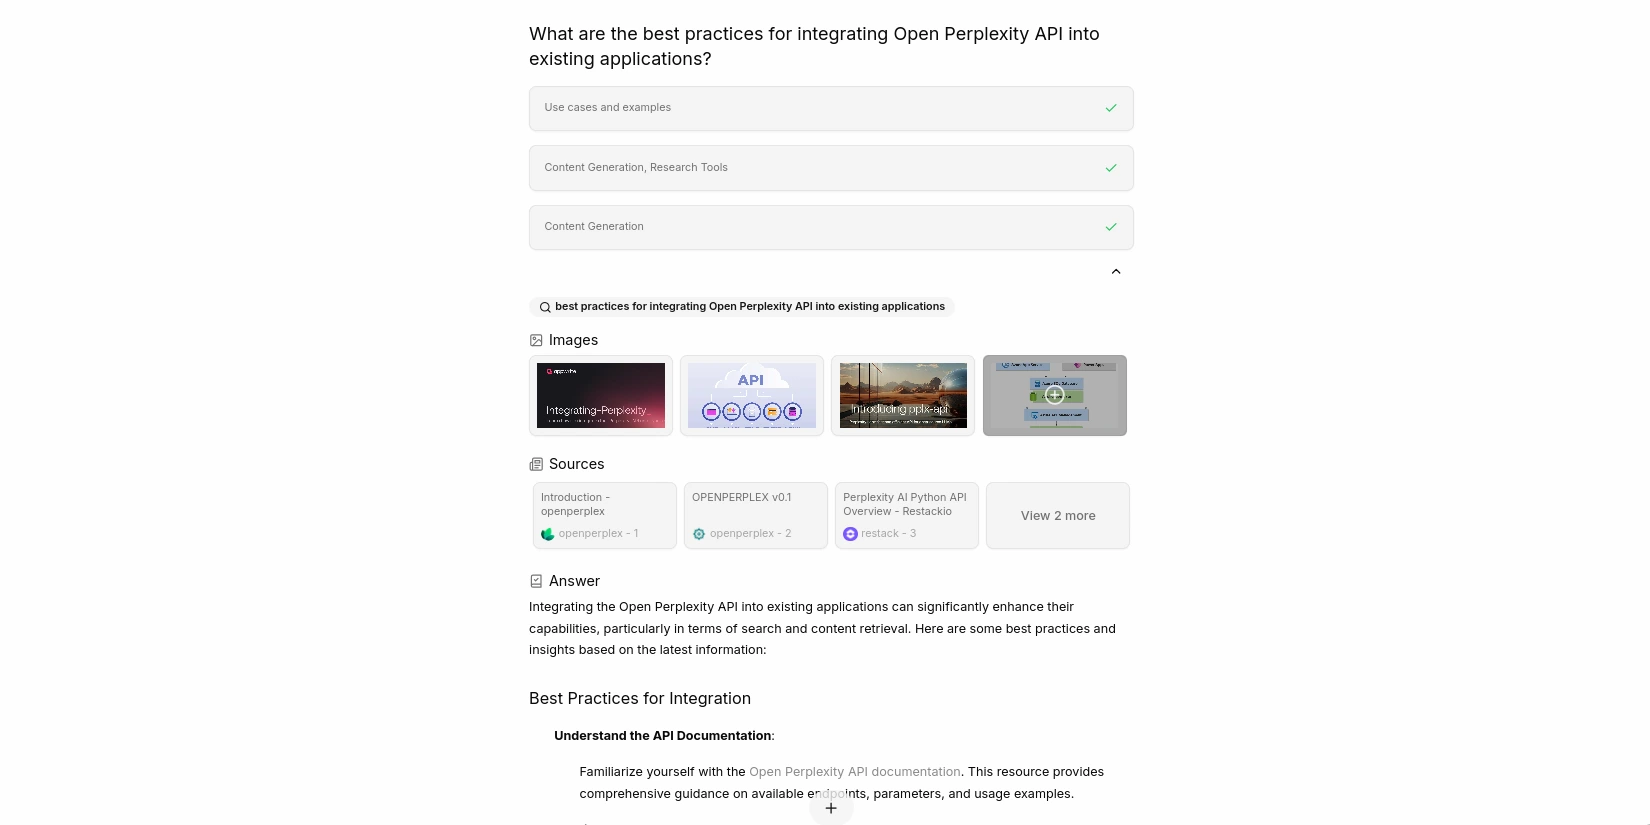
Task: Click the openperplex gear favicon in second source
Action: [x=699, y=534]
